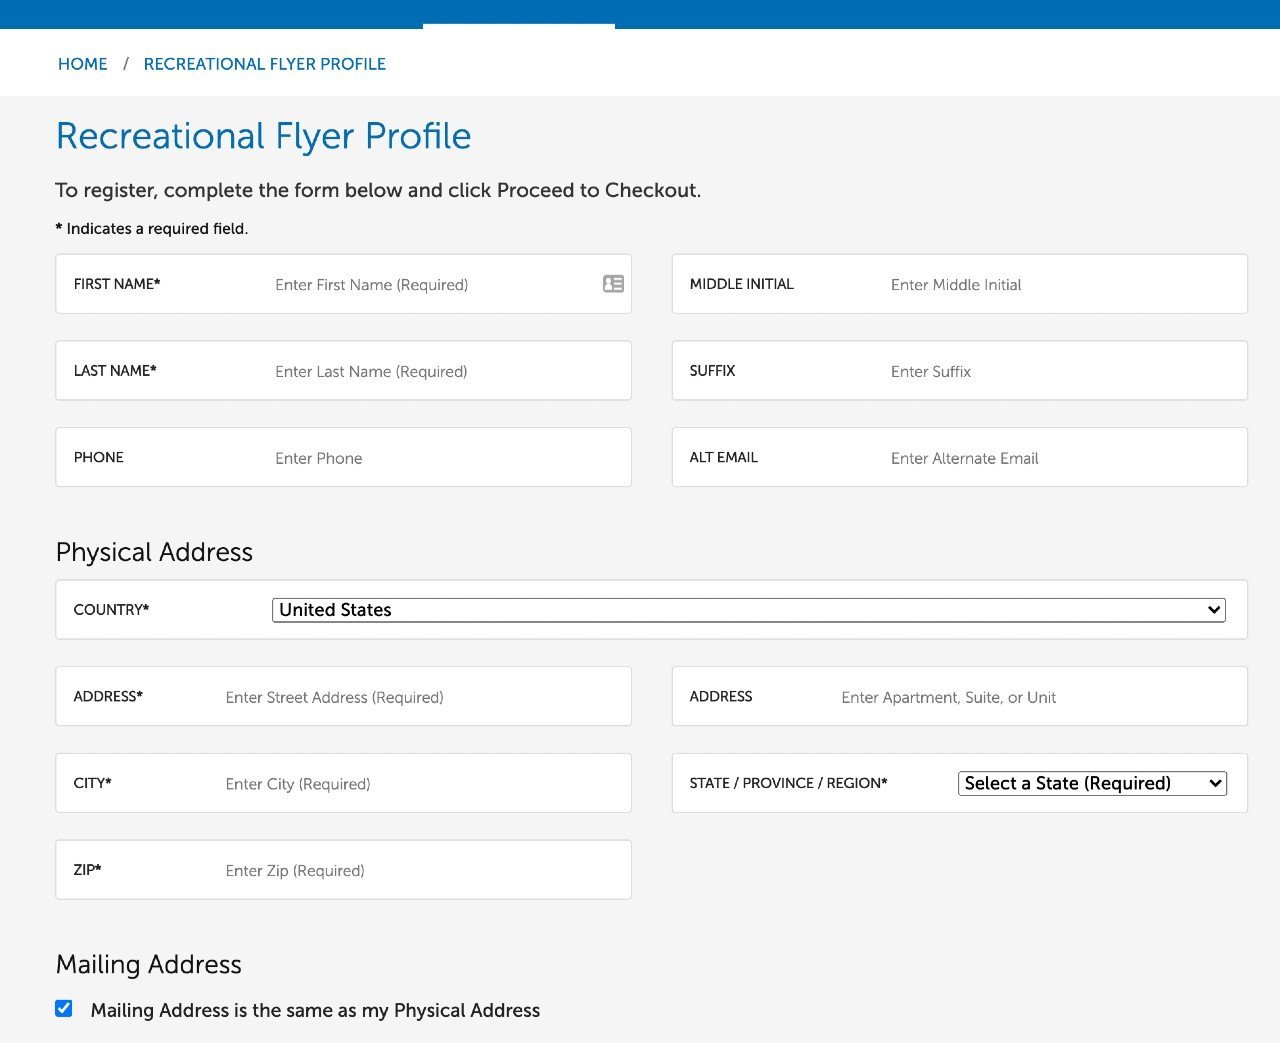Click the active white tab in top bar
Screen dimensions: 1280x1043
(518, 25)
